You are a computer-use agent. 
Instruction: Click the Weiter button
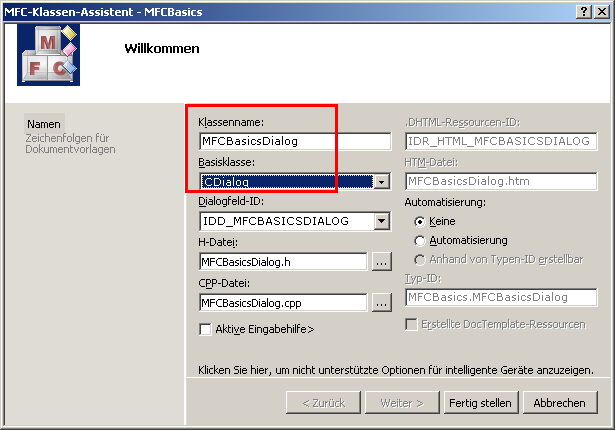(402, 403)
